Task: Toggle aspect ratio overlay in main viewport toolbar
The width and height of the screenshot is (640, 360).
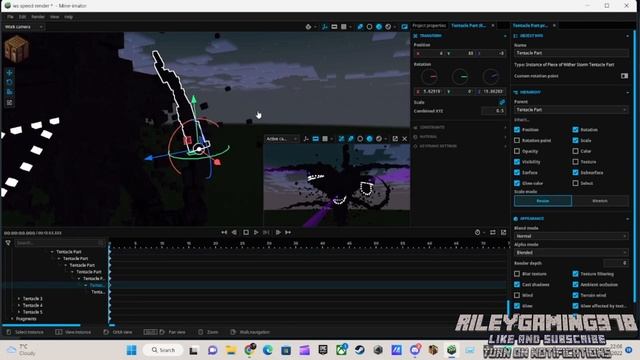Action: click(334, 27)
